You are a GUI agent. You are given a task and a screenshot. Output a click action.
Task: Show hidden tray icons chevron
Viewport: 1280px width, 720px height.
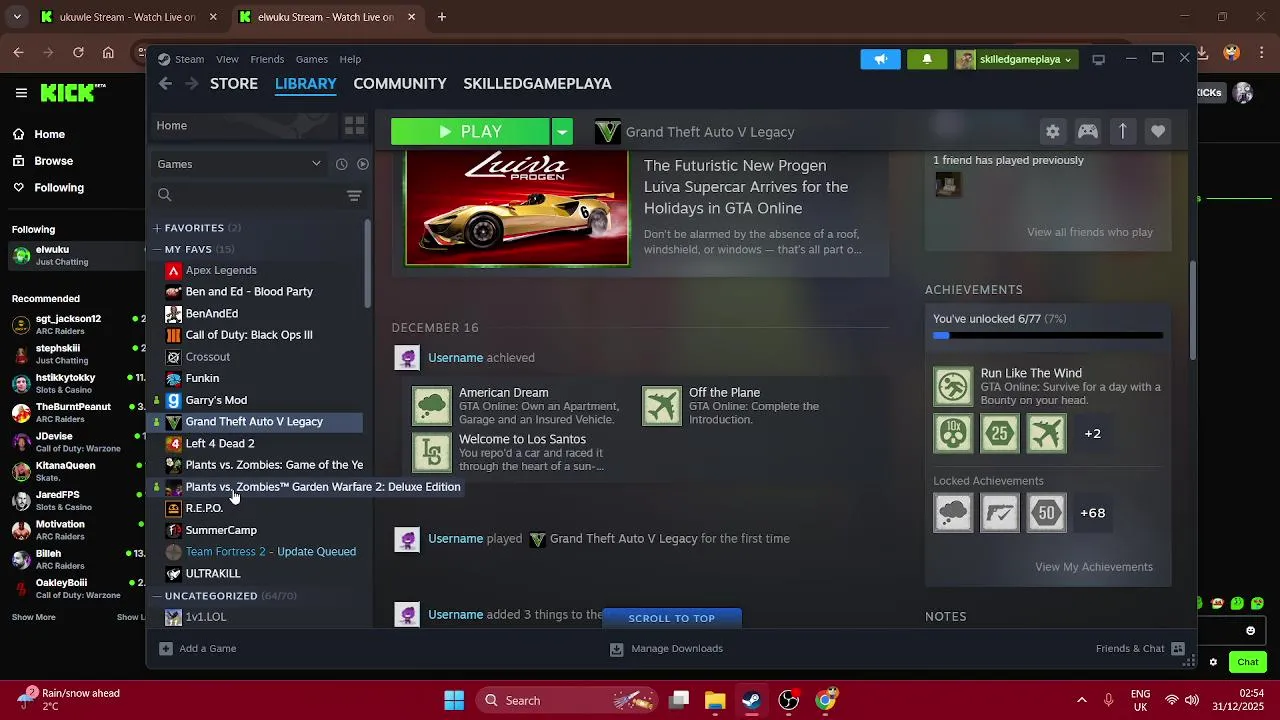1081,700
